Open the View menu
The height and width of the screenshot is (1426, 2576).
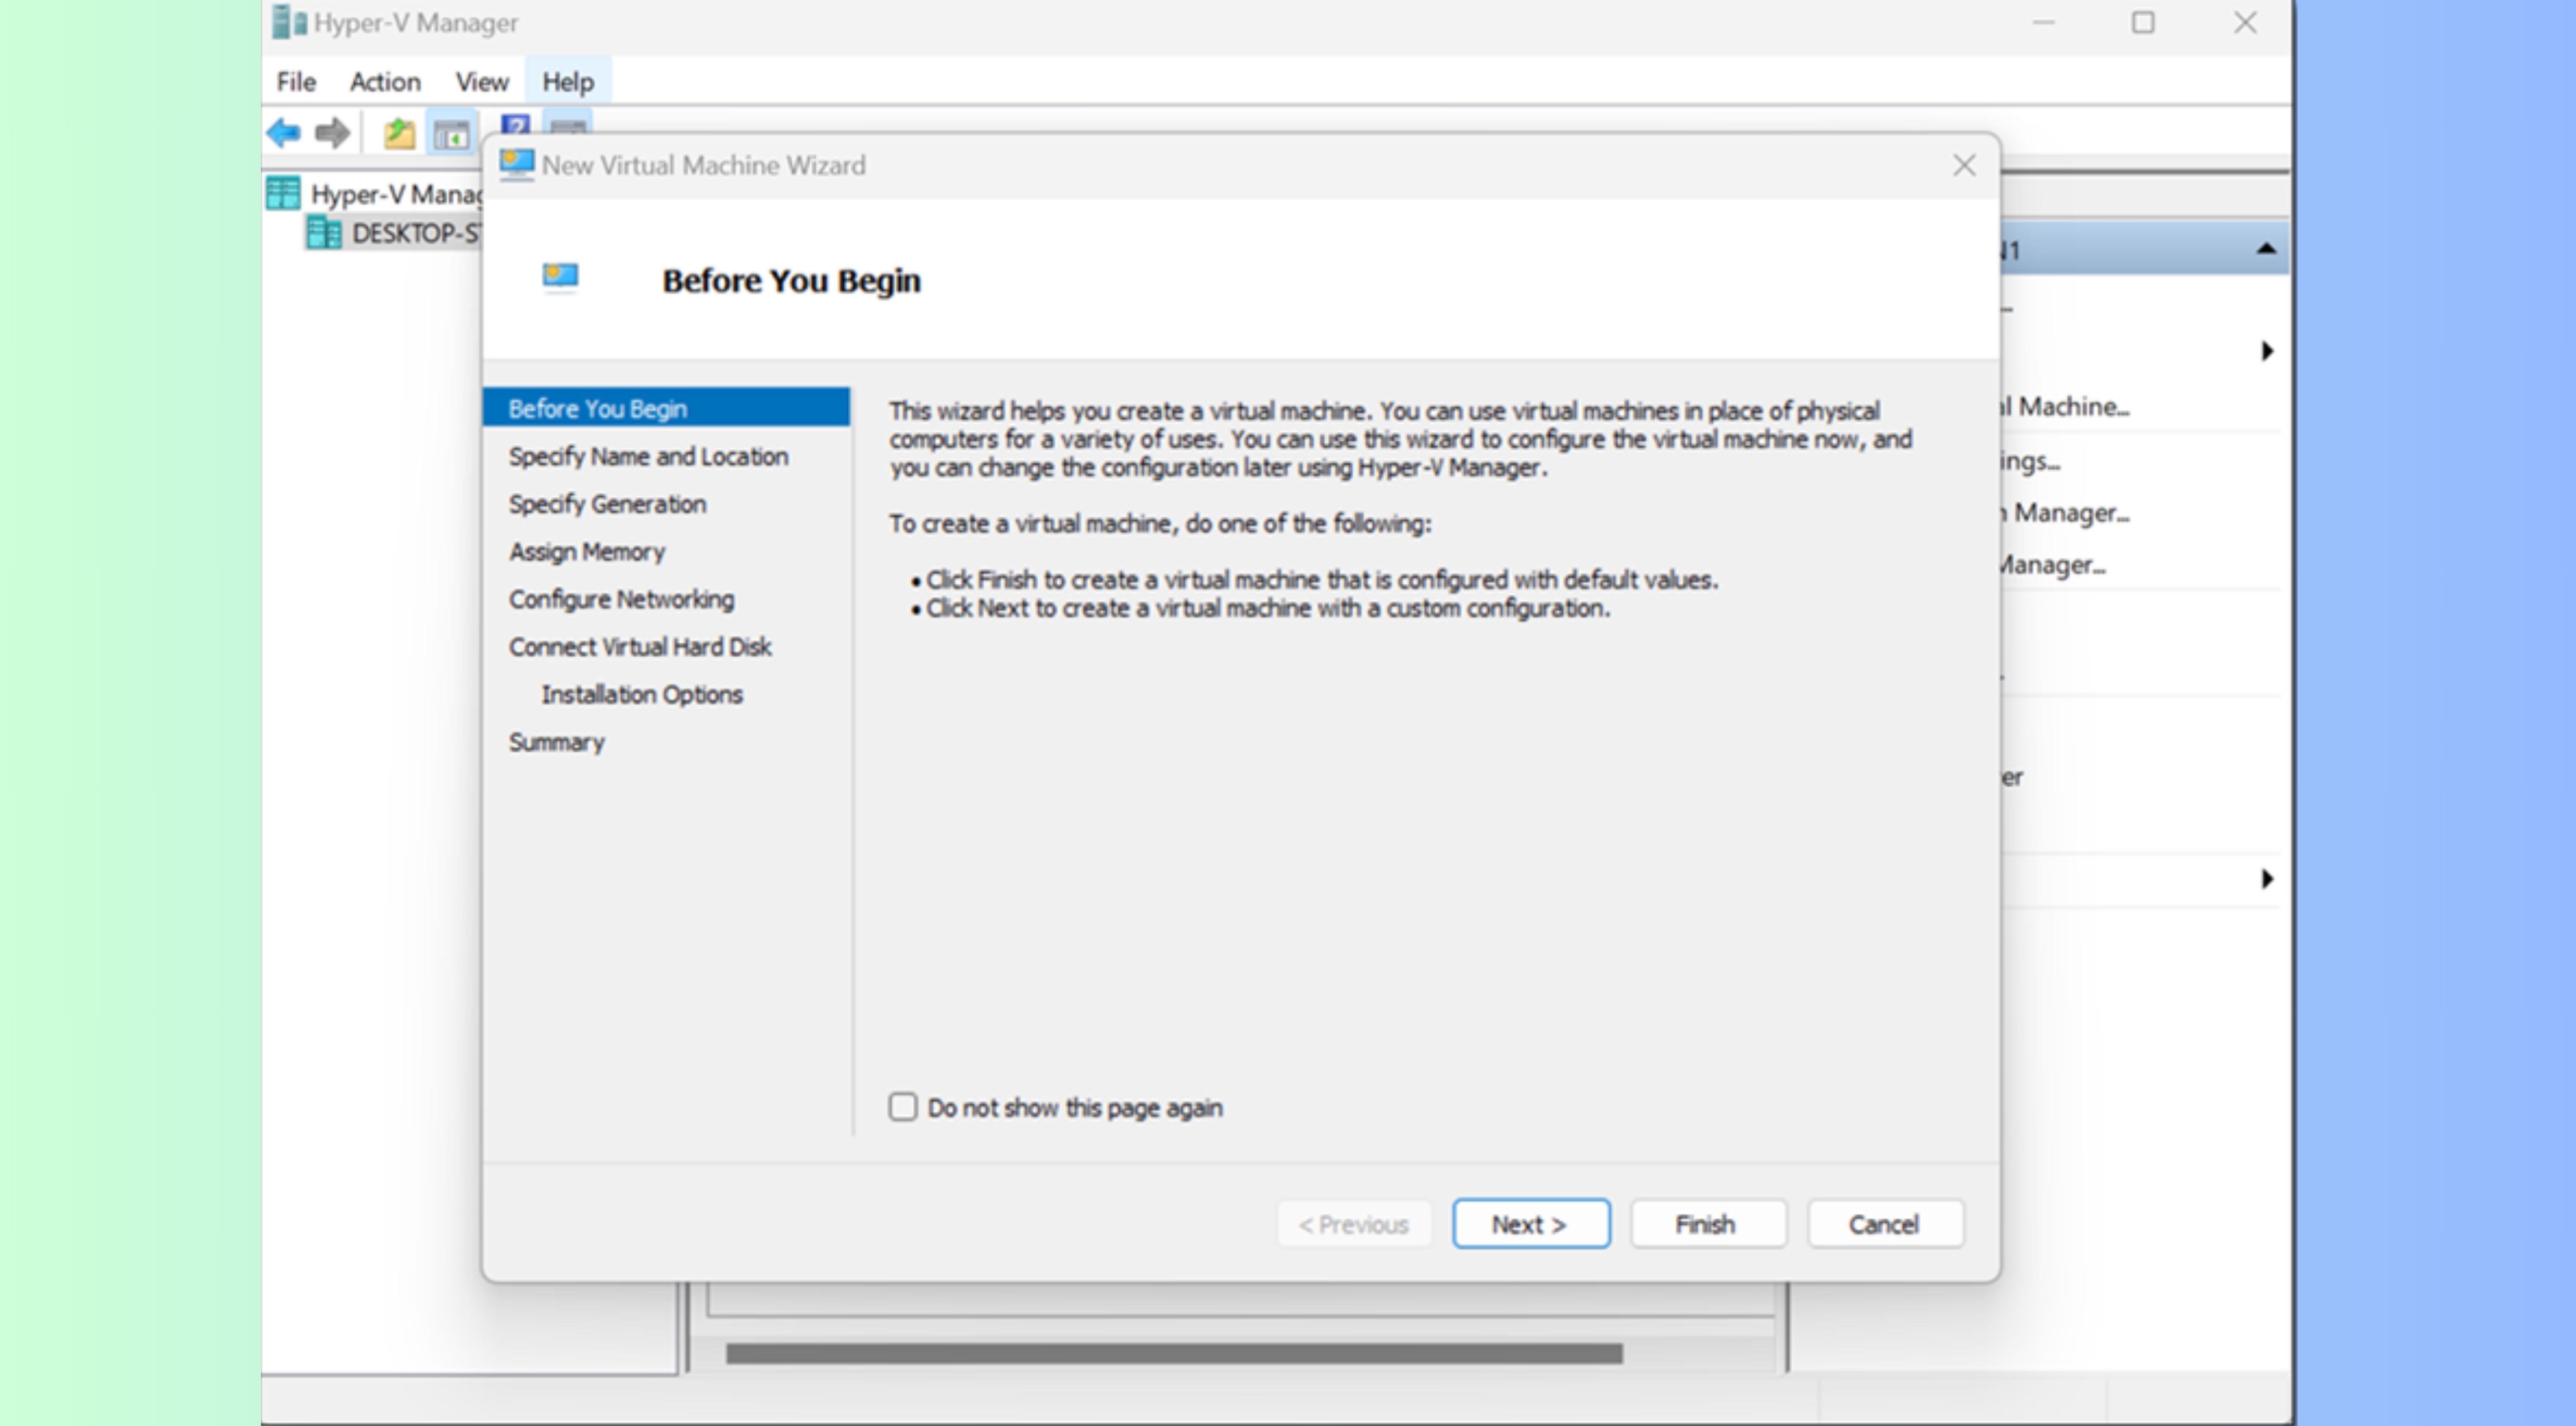pos(482,82)
